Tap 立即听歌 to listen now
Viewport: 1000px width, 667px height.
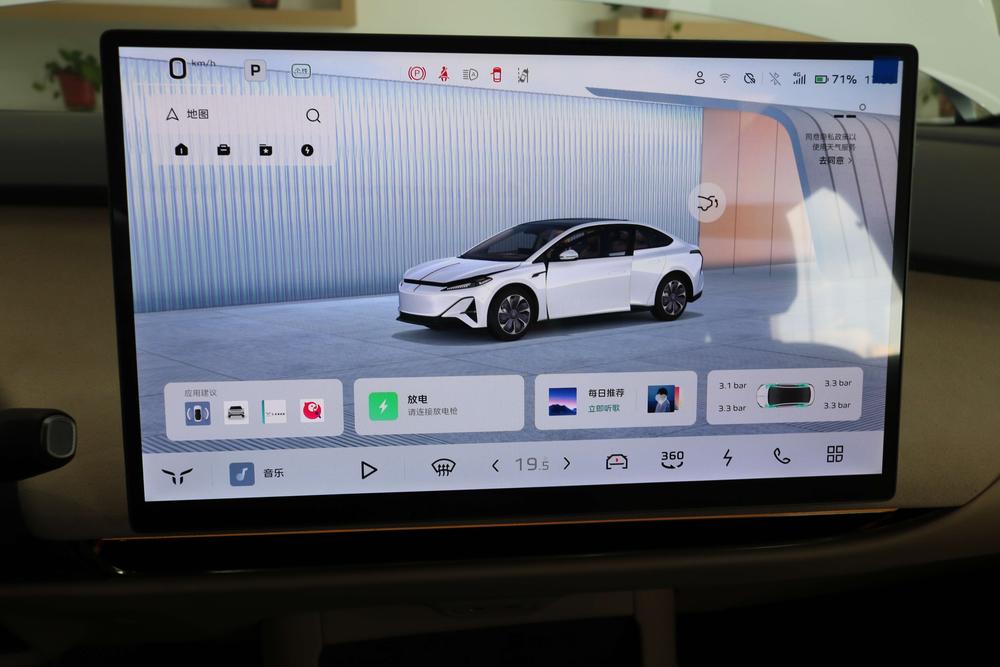(x=603, y=408)
